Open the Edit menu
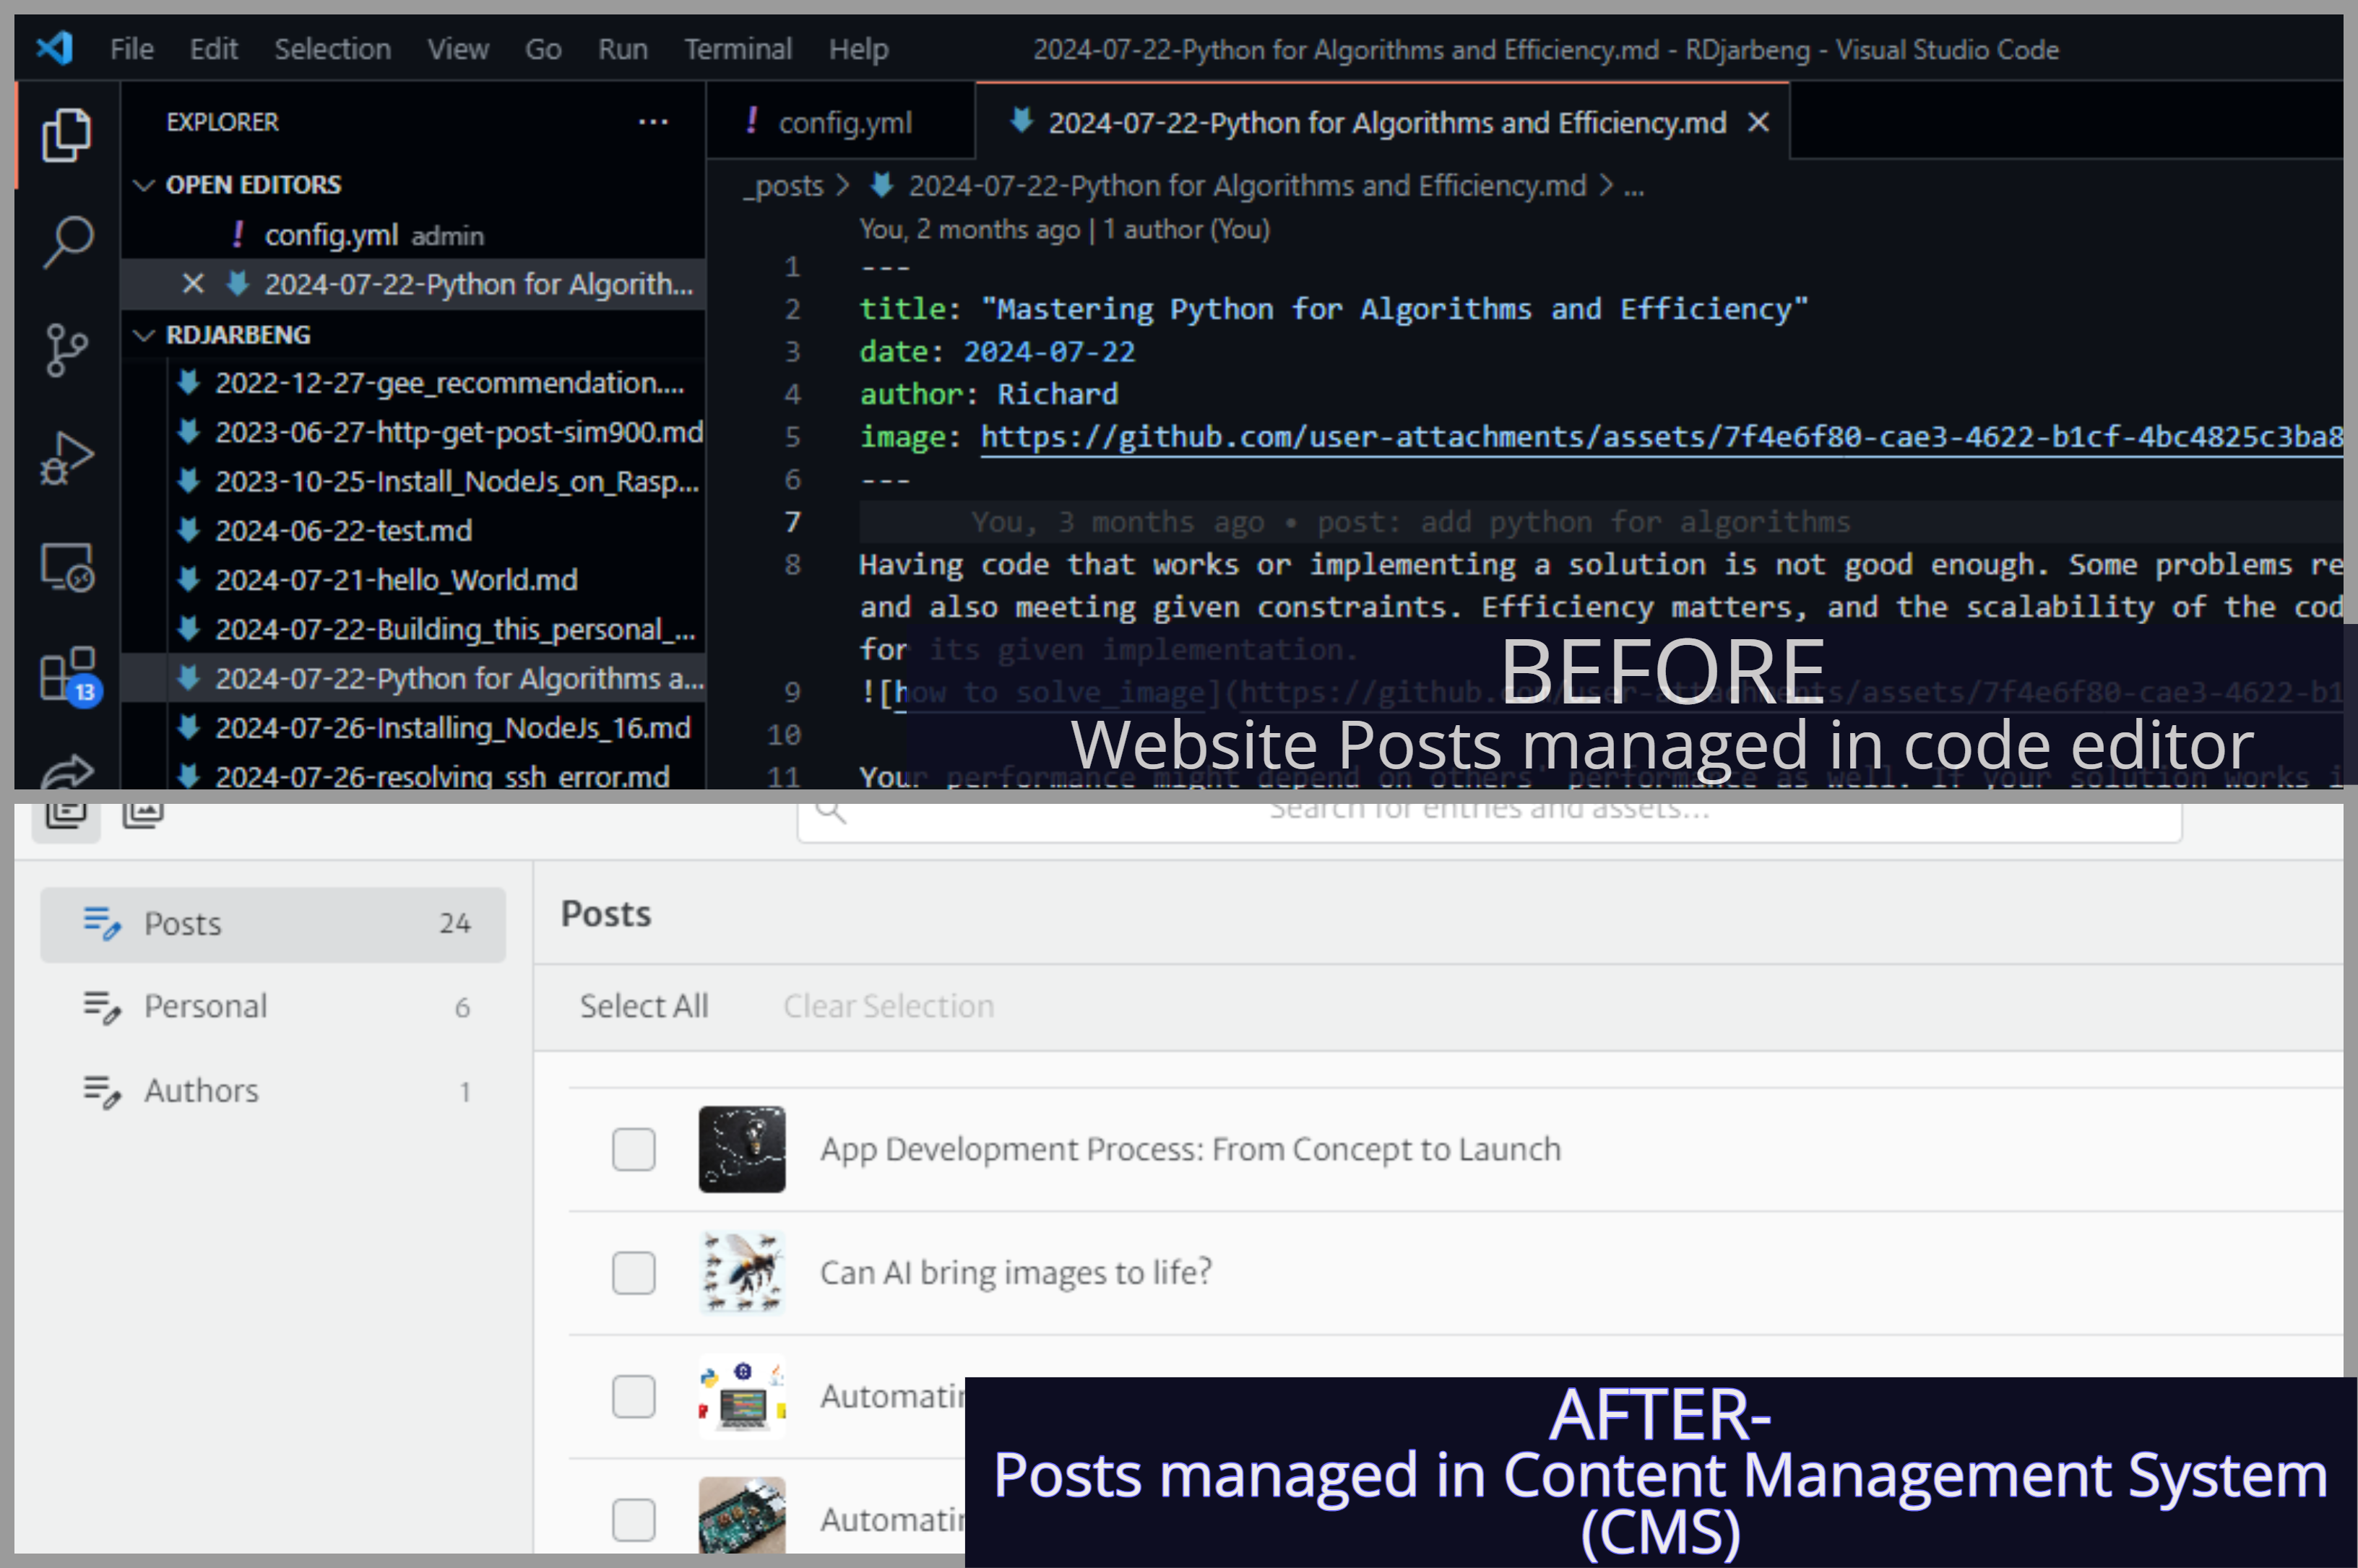 [x=213, y=48]
